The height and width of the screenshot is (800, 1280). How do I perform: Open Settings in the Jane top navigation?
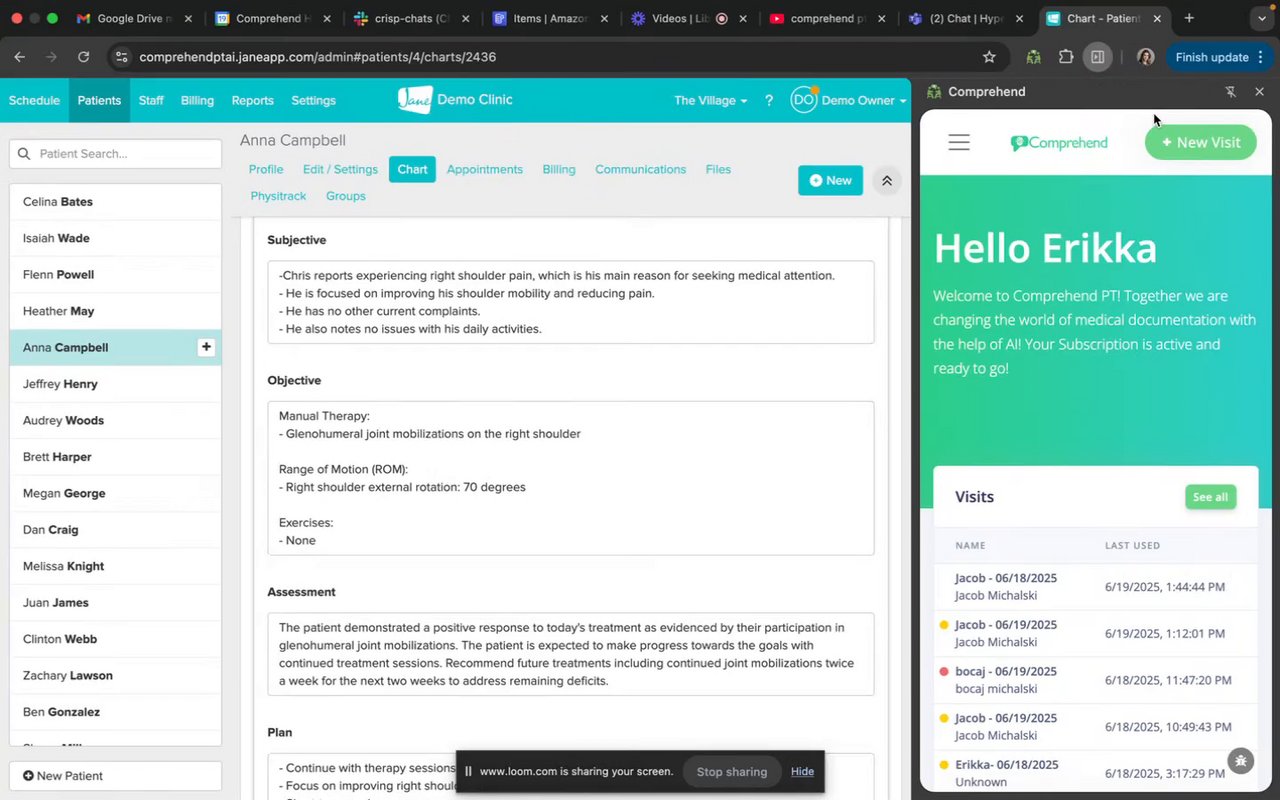point(313,100)
